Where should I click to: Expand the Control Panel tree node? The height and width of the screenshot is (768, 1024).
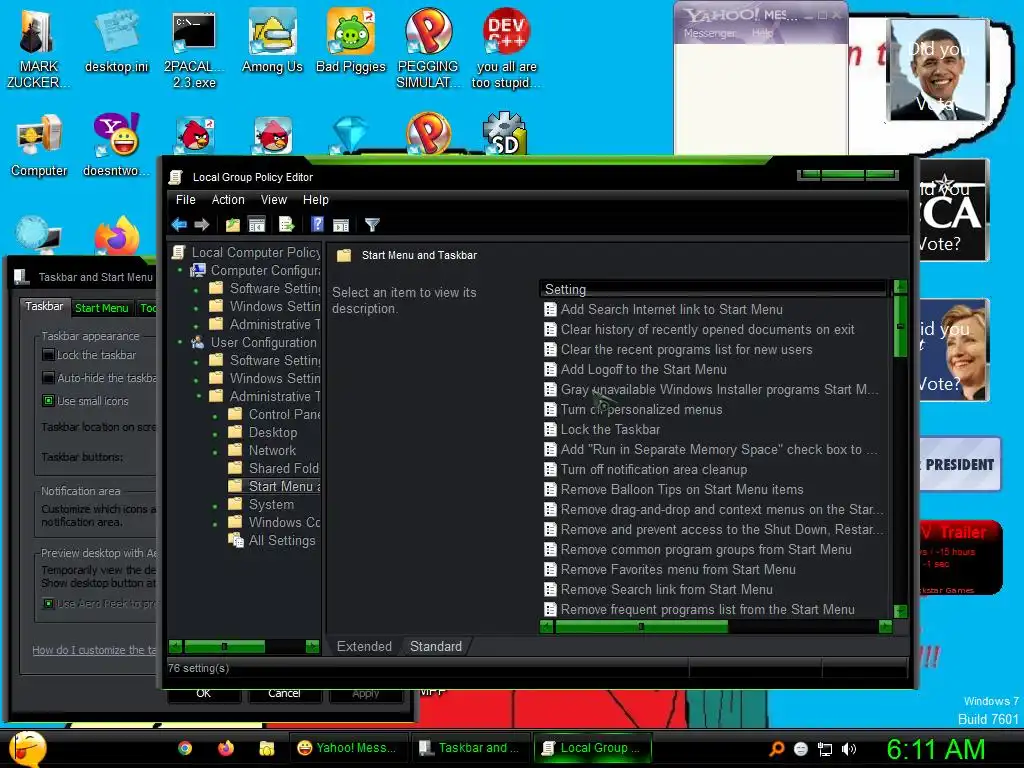[216, 415]
